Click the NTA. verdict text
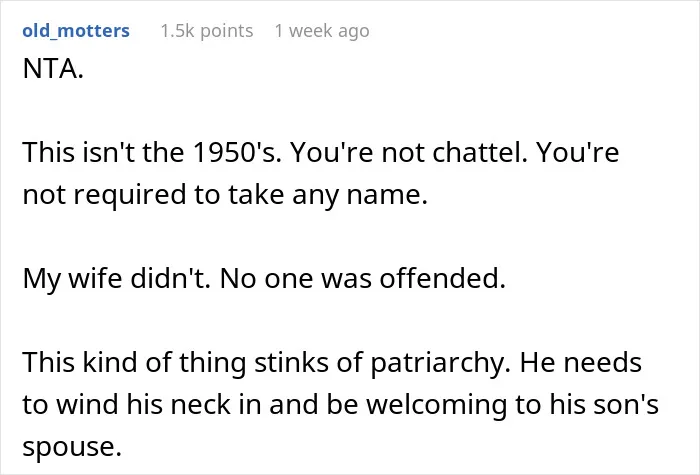Viewport: 700px width, 475px height. tap(53, 69)
